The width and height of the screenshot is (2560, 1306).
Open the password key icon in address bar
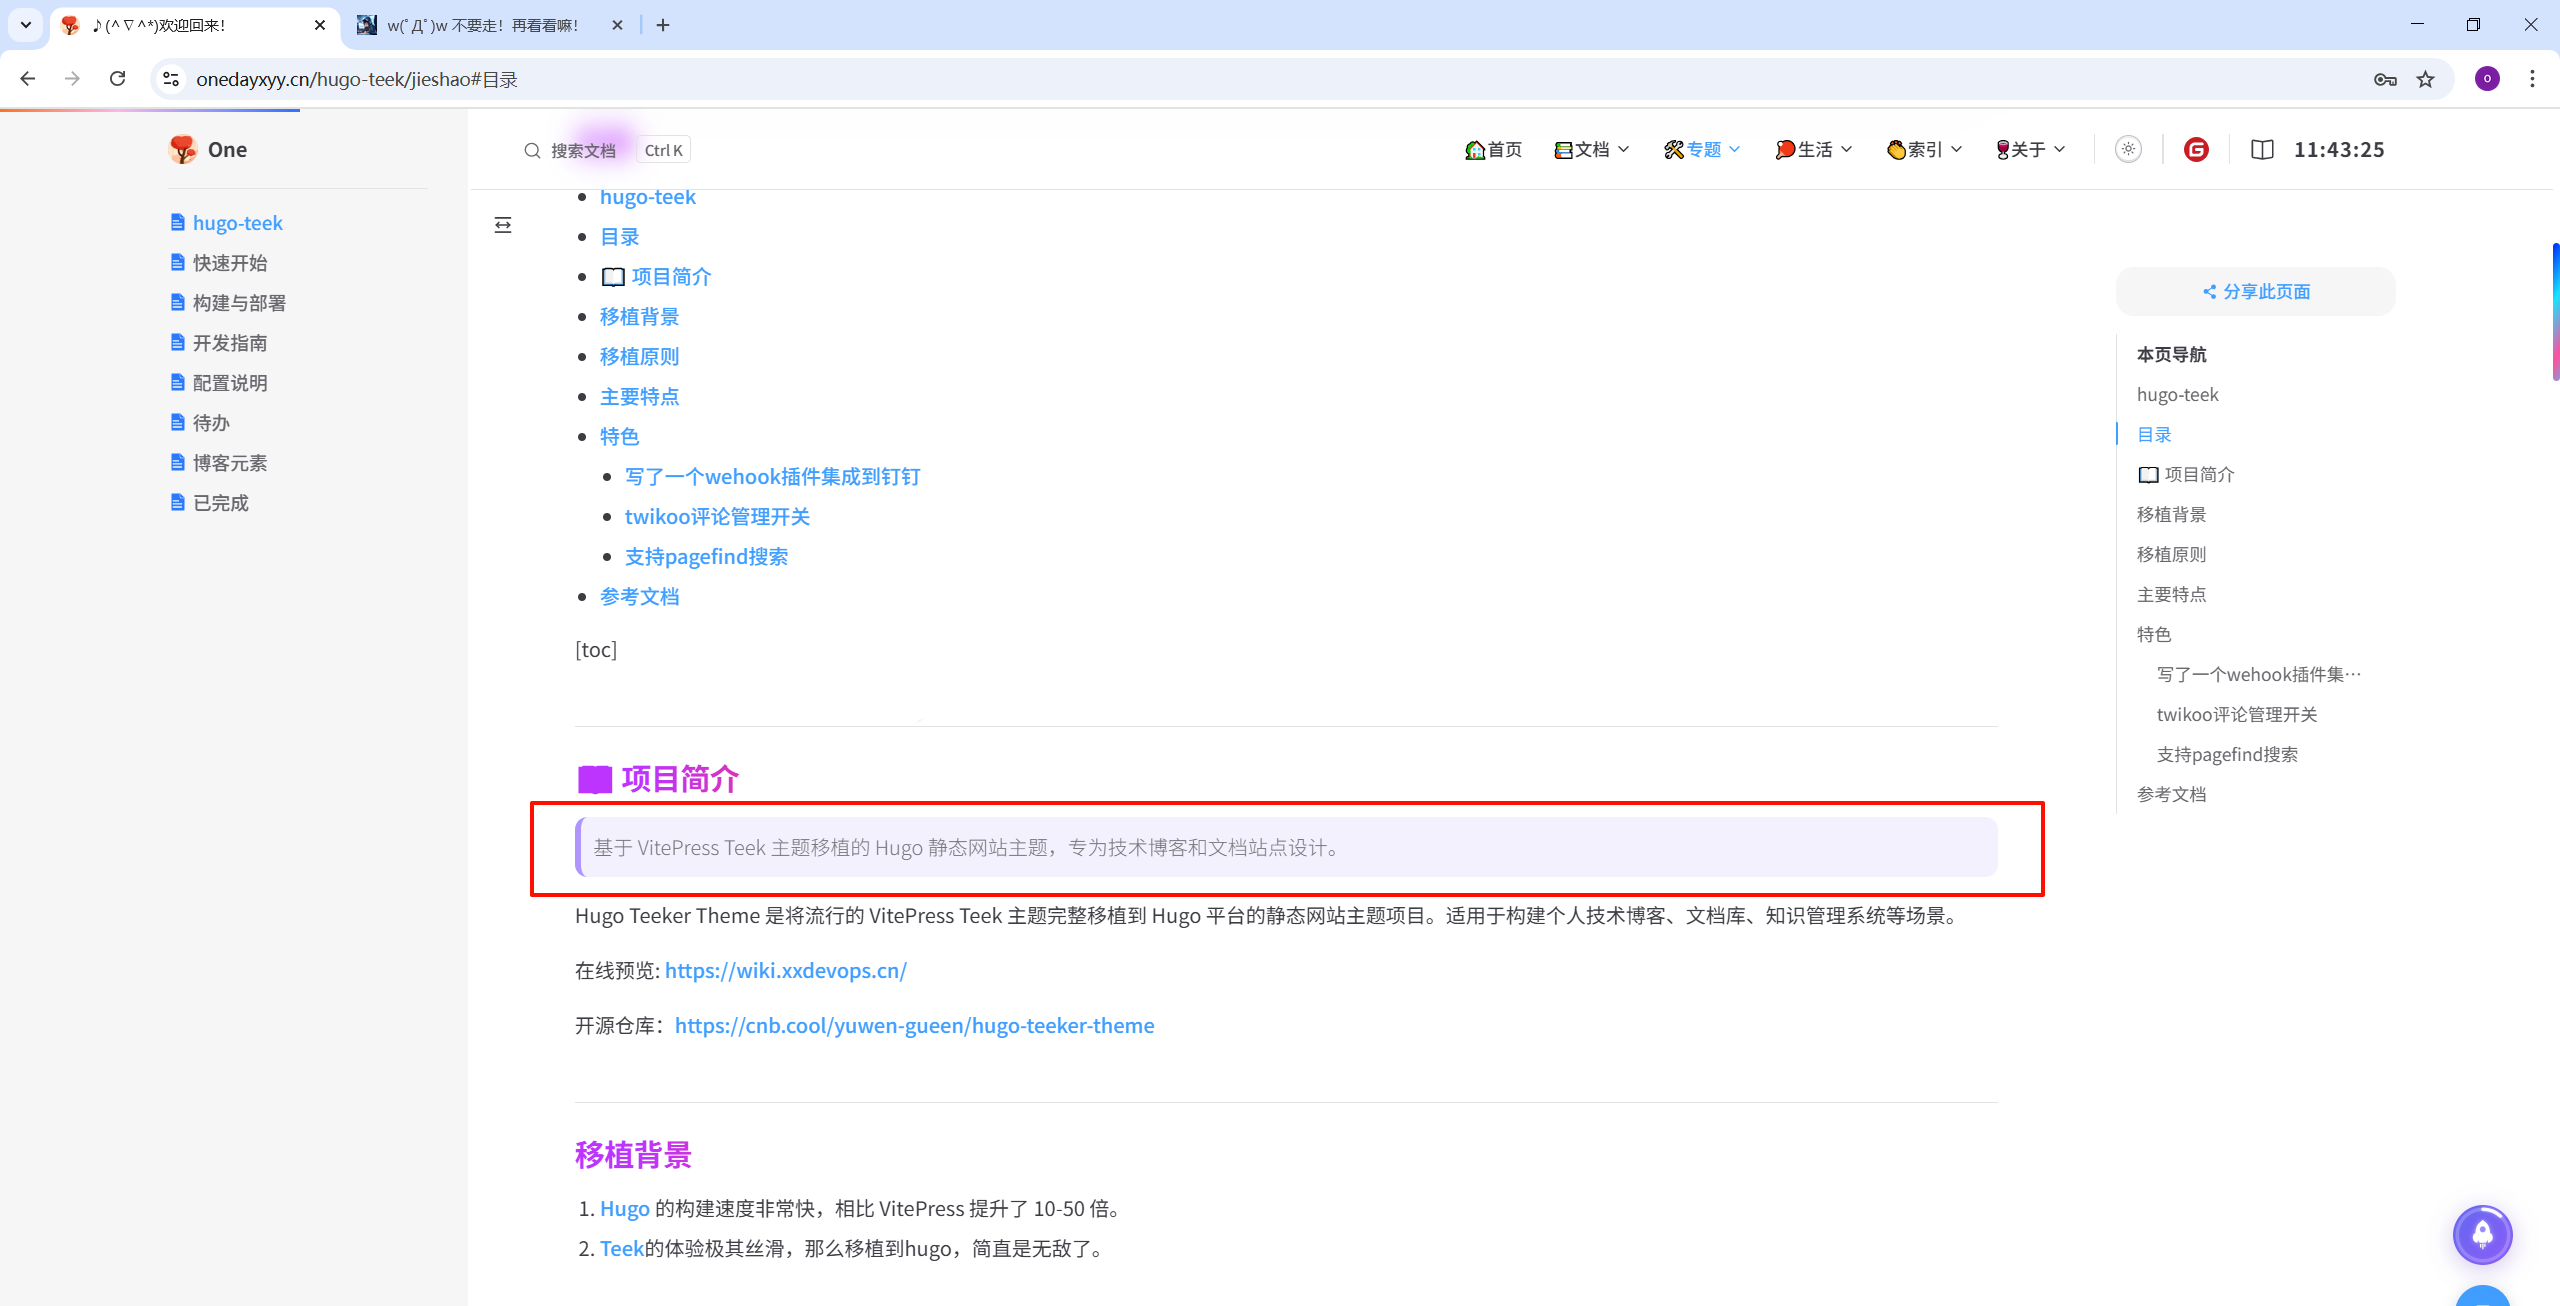(x=2385, y=79)
